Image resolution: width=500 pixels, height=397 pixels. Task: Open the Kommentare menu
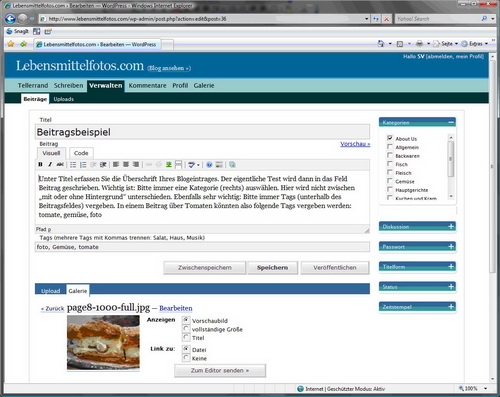coord(147,86)
